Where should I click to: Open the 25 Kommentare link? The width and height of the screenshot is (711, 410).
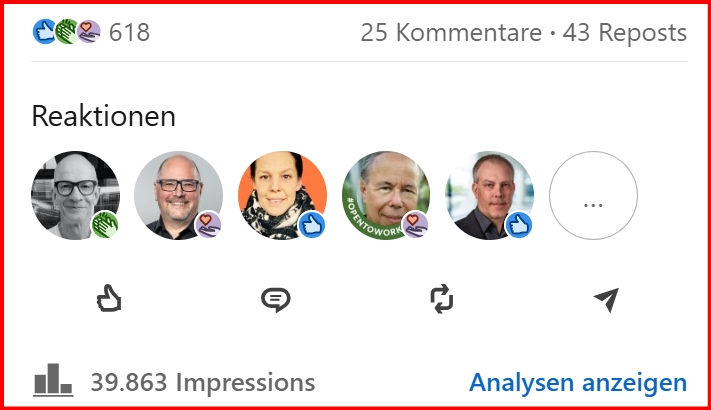pyautogui.click(x=451, y=33)
